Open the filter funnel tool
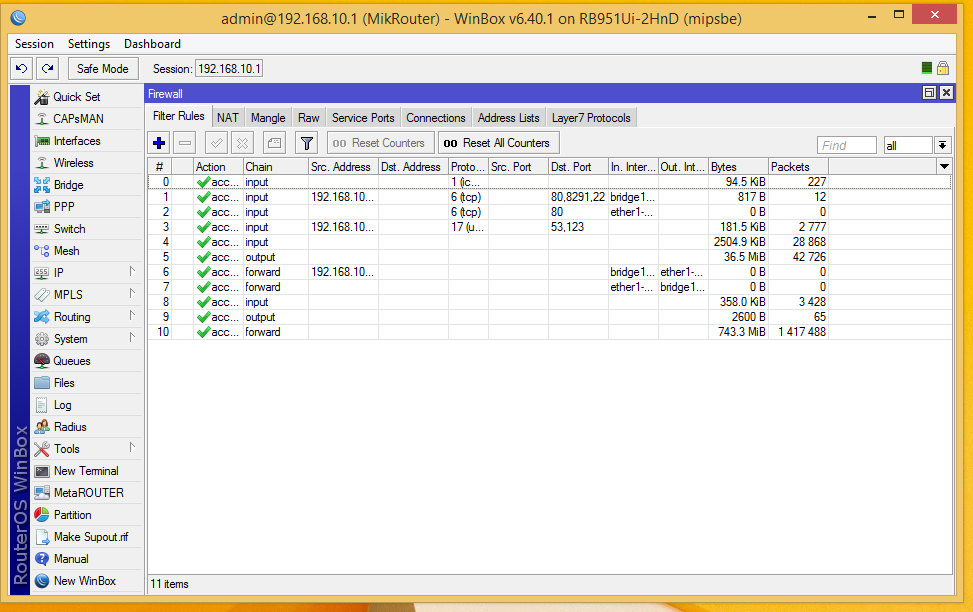Viewport: 973px width, 612px height. pyautogui.click(x=307, y=143)
